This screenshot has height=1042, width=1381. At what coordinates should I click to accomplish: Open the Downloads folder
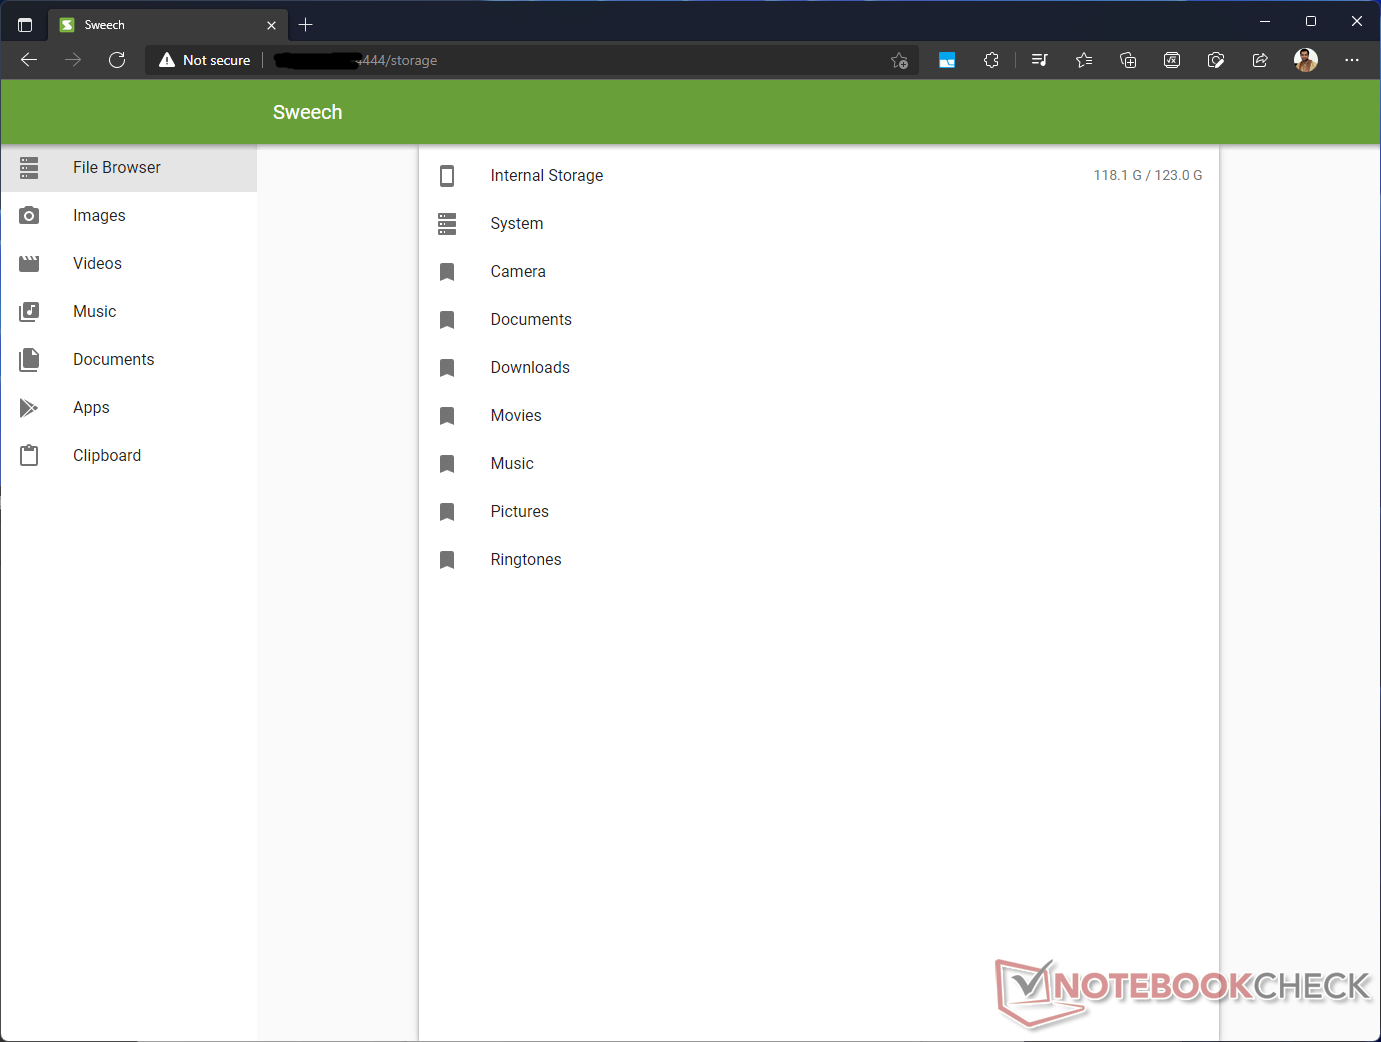point(819,368)
